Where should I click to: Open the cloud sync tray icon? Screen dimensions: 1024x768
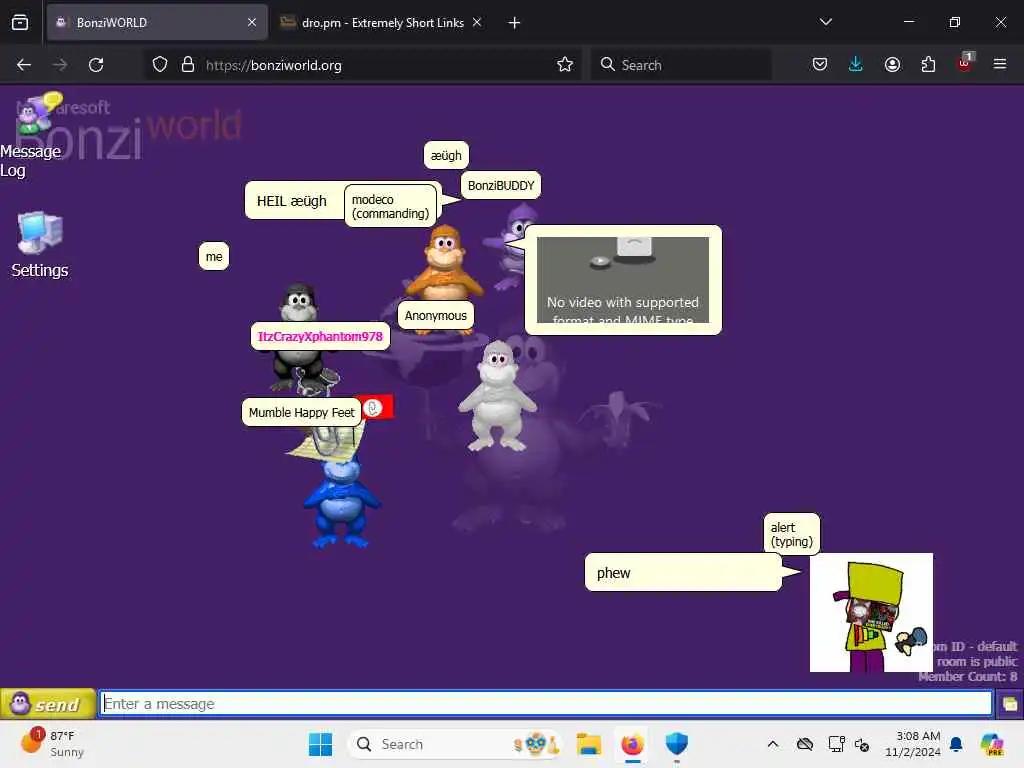click(x=805, y=744)
